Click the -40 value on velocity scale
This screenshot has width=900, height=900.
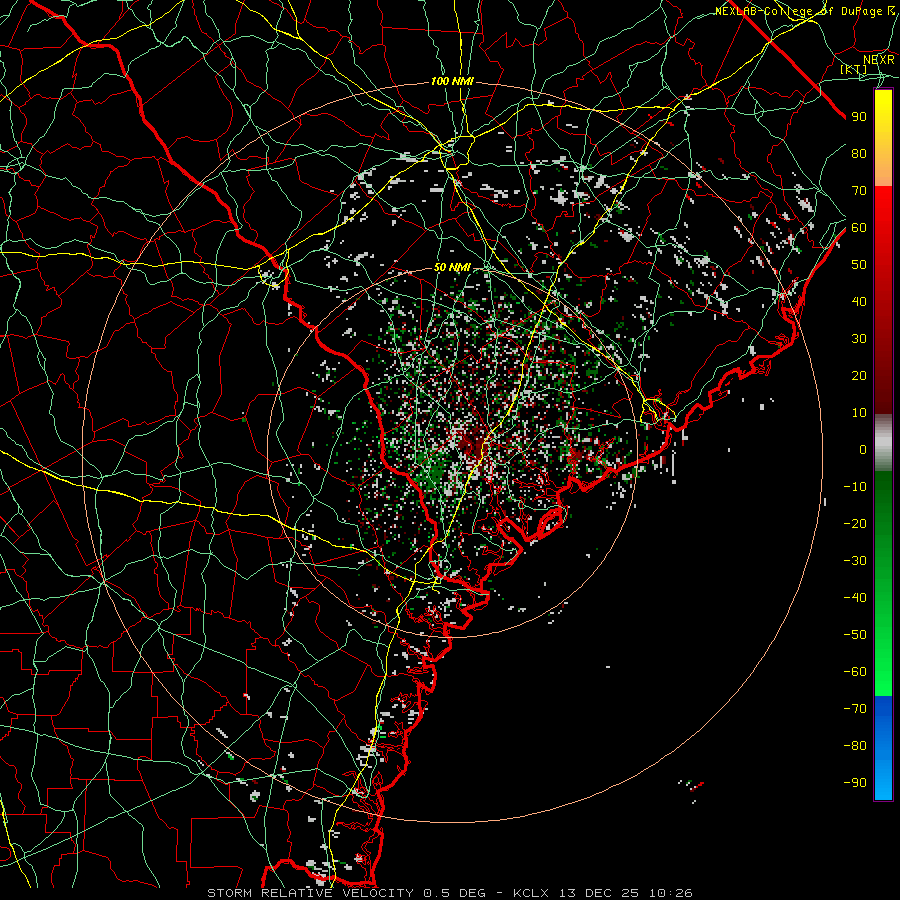(x=855, y=598)
